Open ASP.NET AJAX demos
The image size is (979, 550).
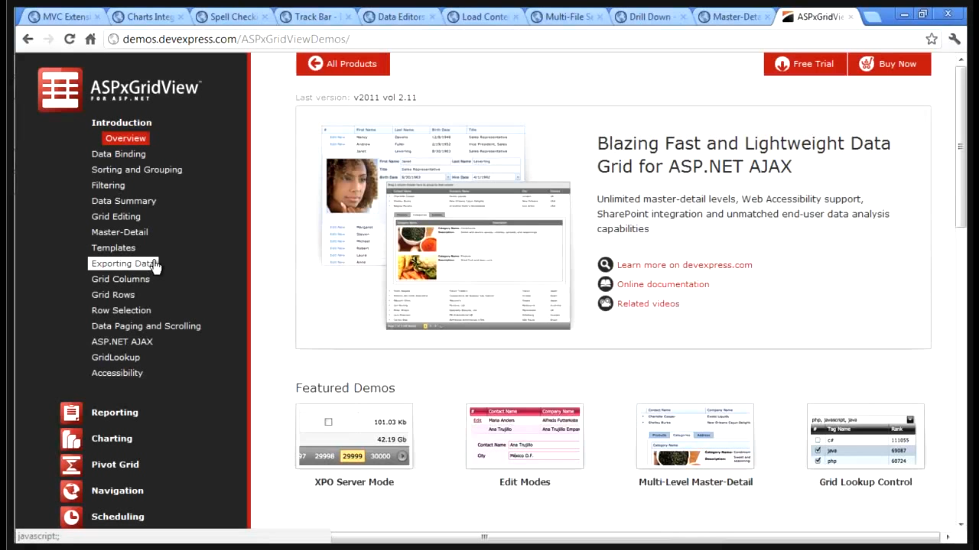[122, 341]
